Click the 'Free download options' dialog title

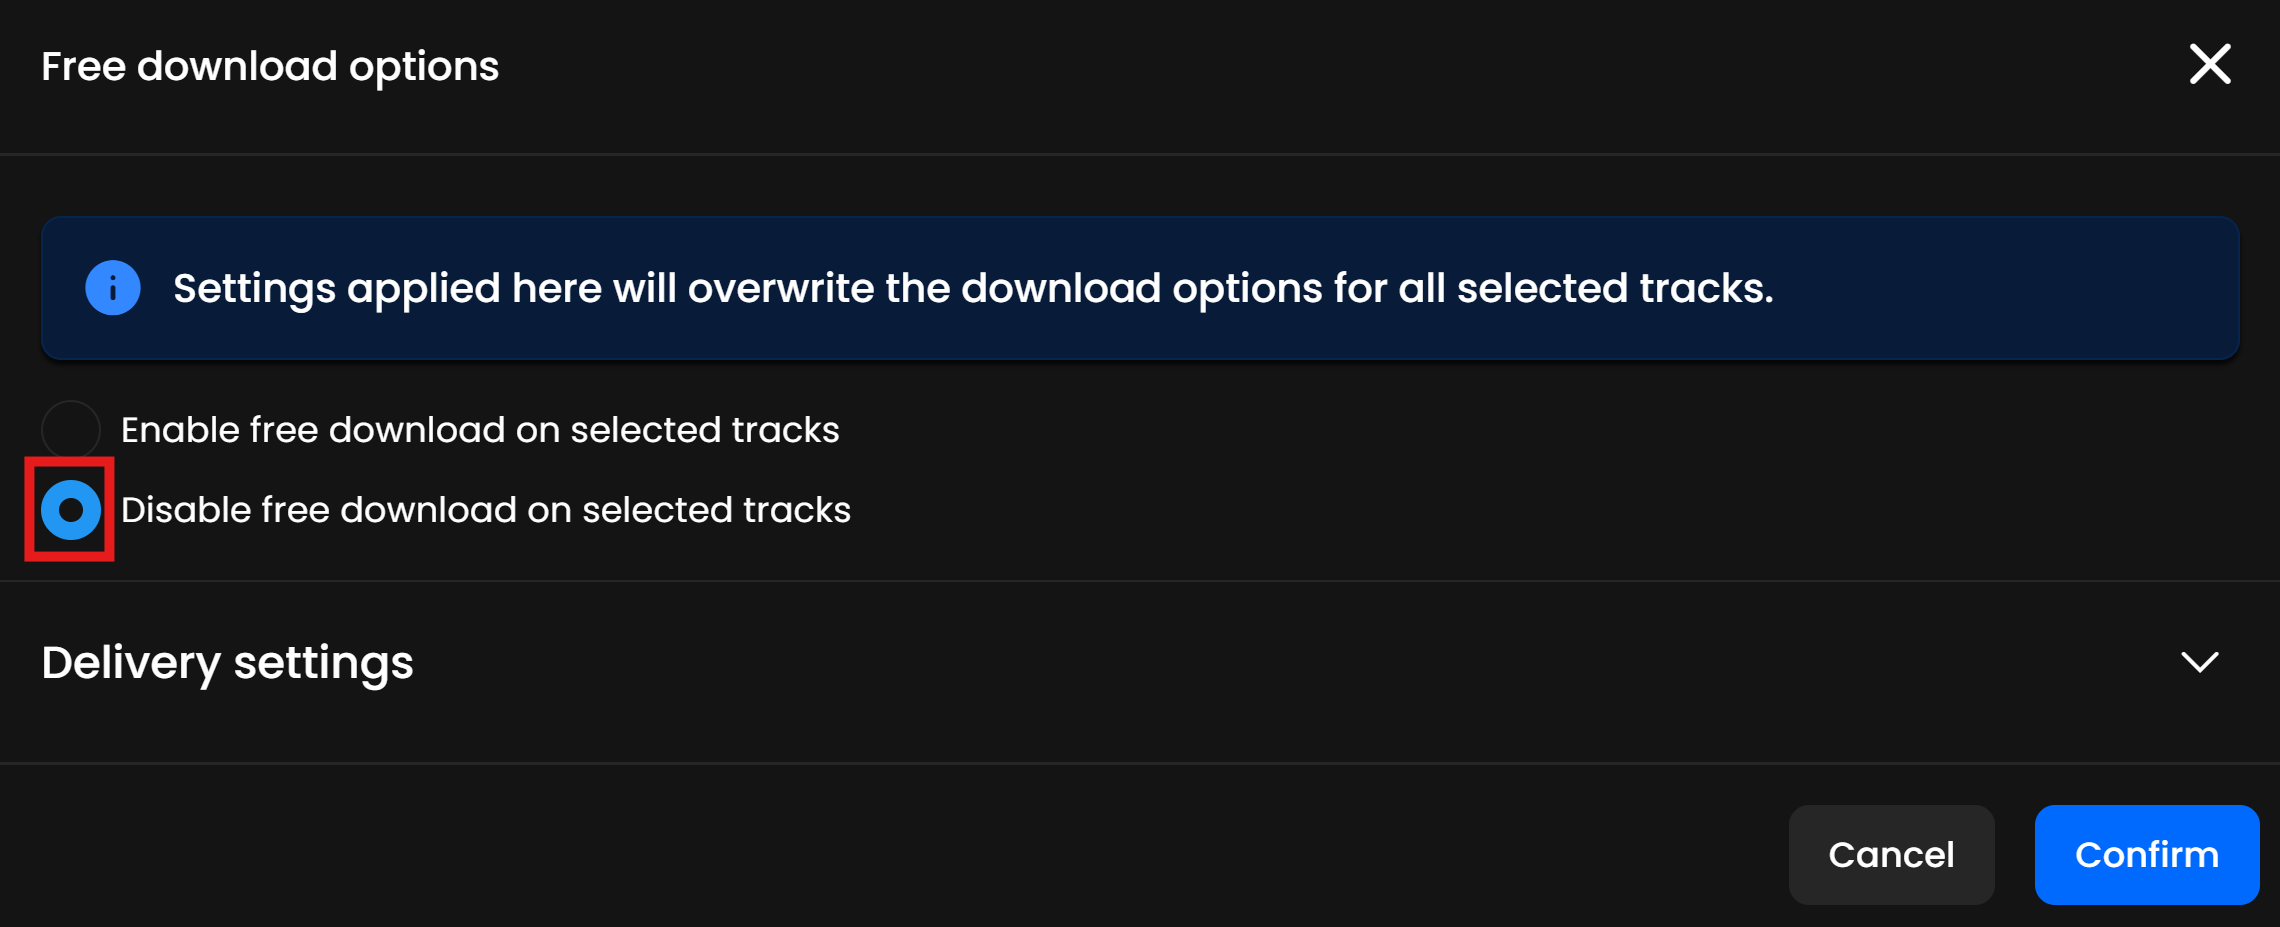tap(270, 67)
